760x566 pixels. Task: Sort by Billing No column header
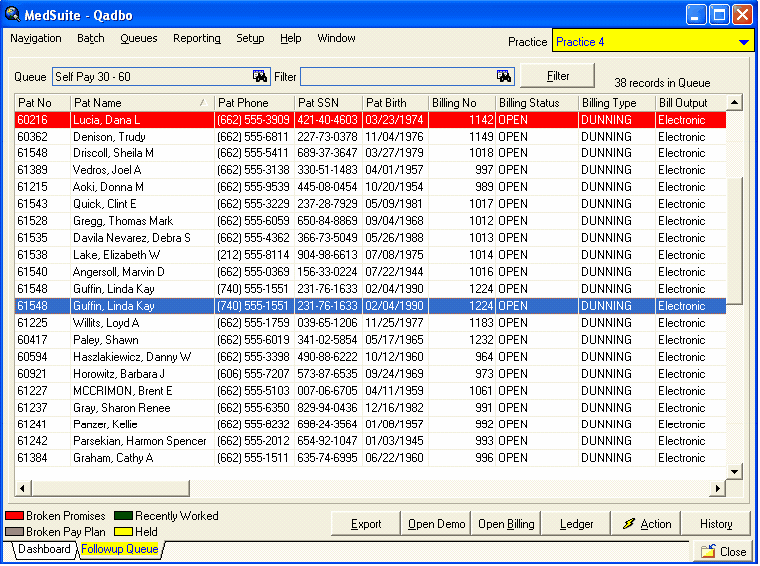(462, 103)
